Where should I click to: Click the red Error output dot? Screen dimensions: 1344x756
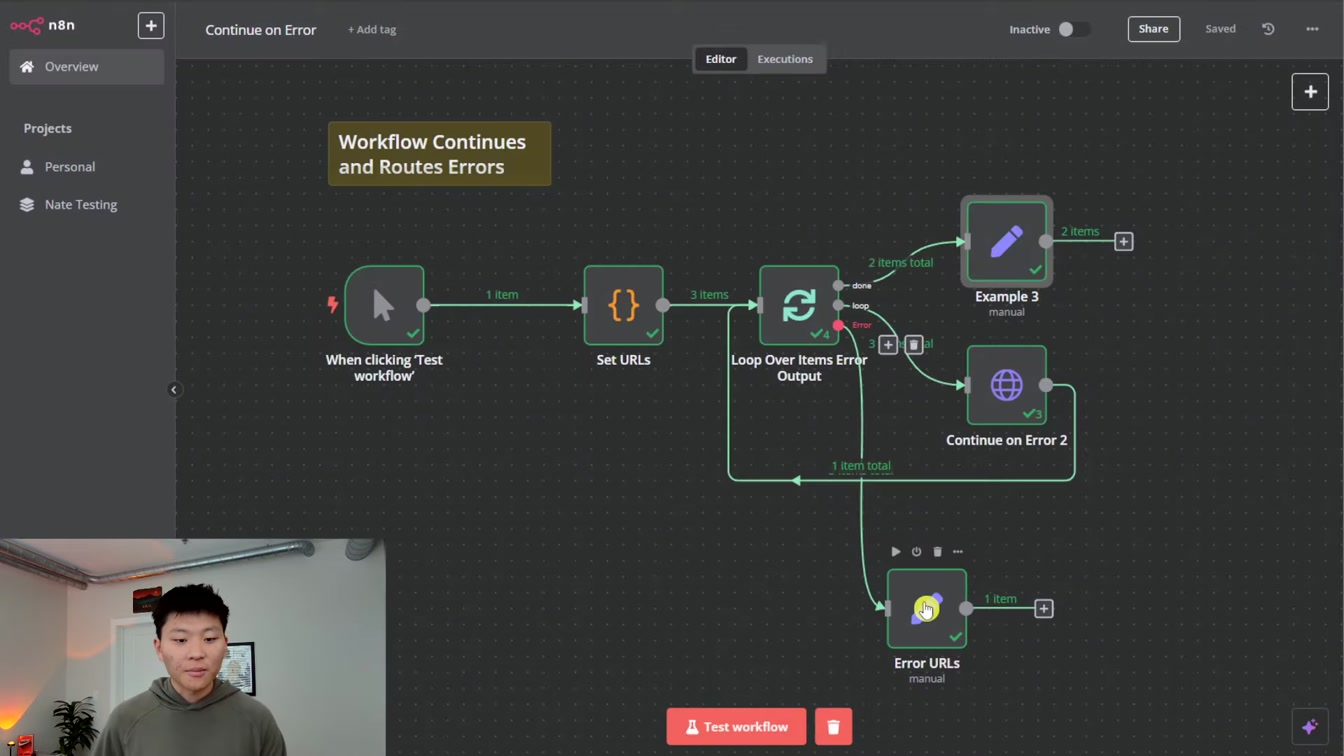pos(838,325)
